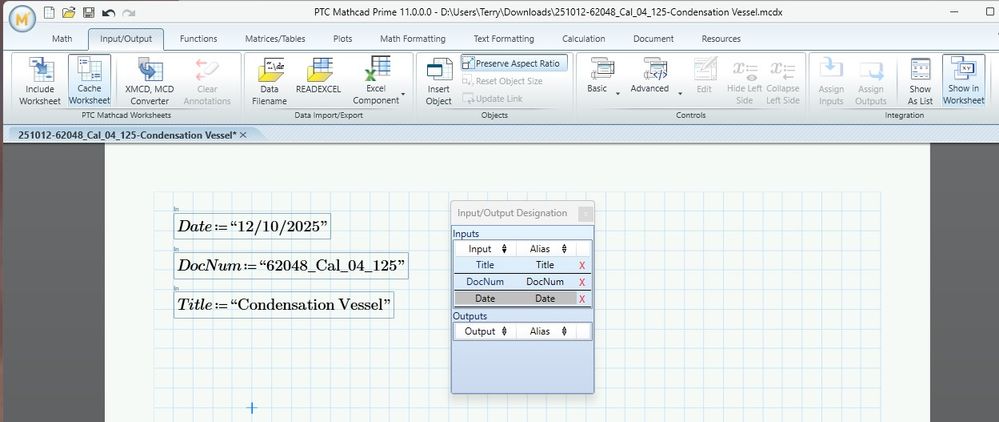Click Assign Inputs

coord(831,81)
